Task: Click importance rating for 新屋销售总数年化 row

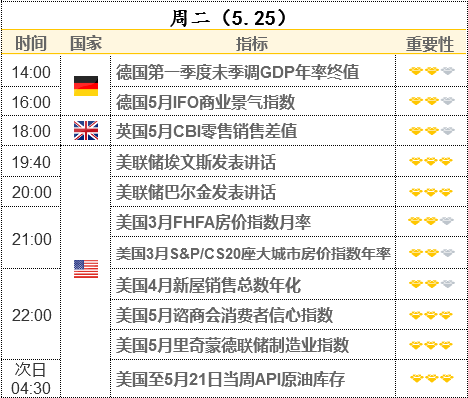Action: 432,284
